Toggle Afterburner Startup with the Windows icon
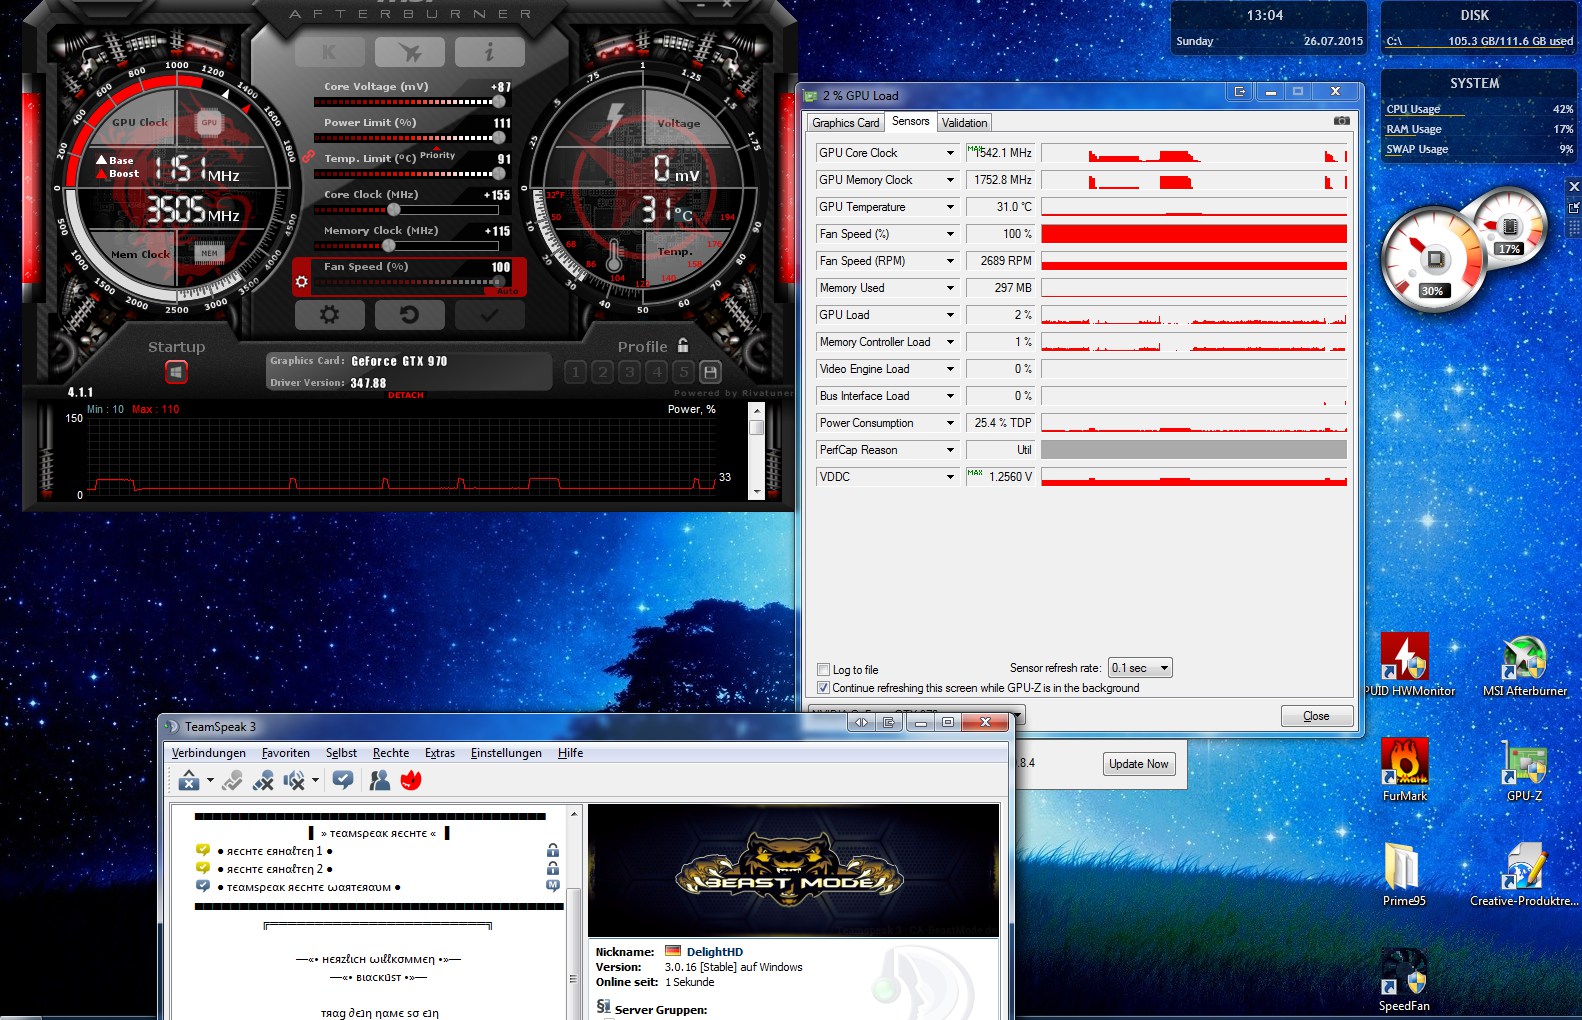The image size is (1582, 1020). tap(176, 372)
